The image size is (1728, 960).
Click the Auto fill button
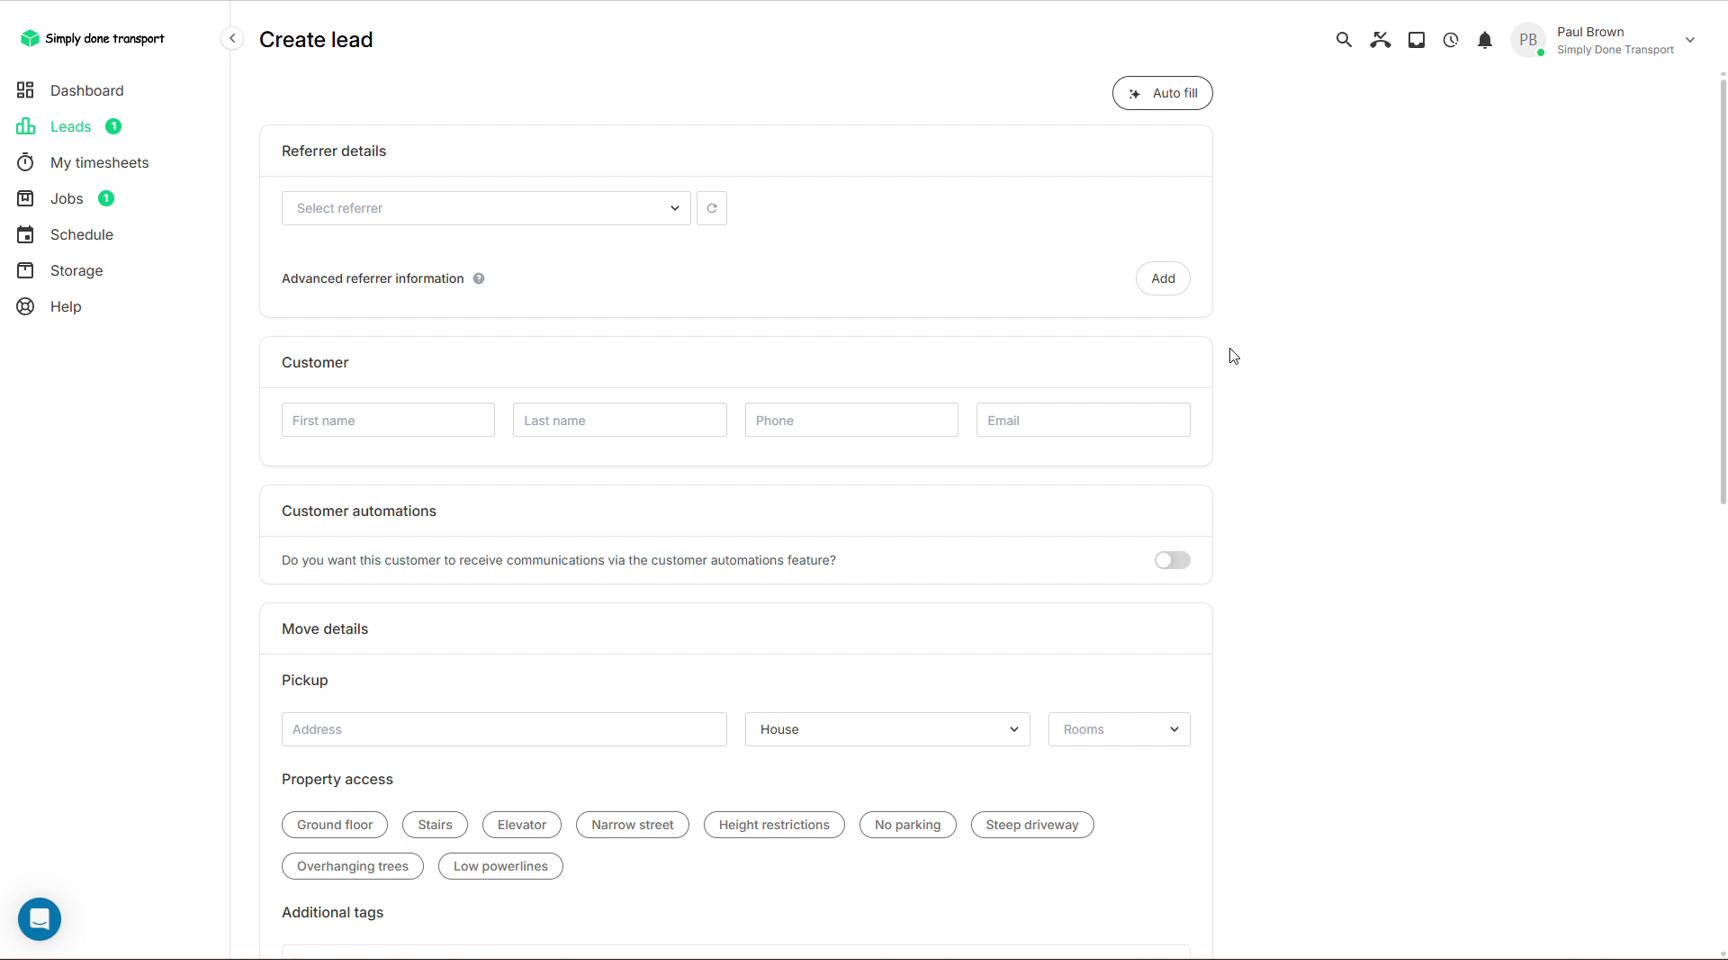[1162, 93]
